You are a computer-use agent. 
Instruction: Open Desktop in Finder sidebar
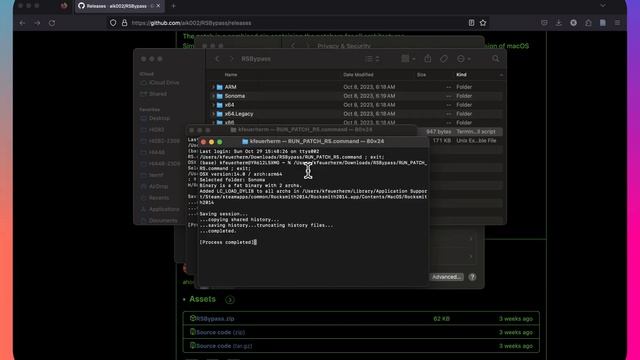click(x=155, y=118)
